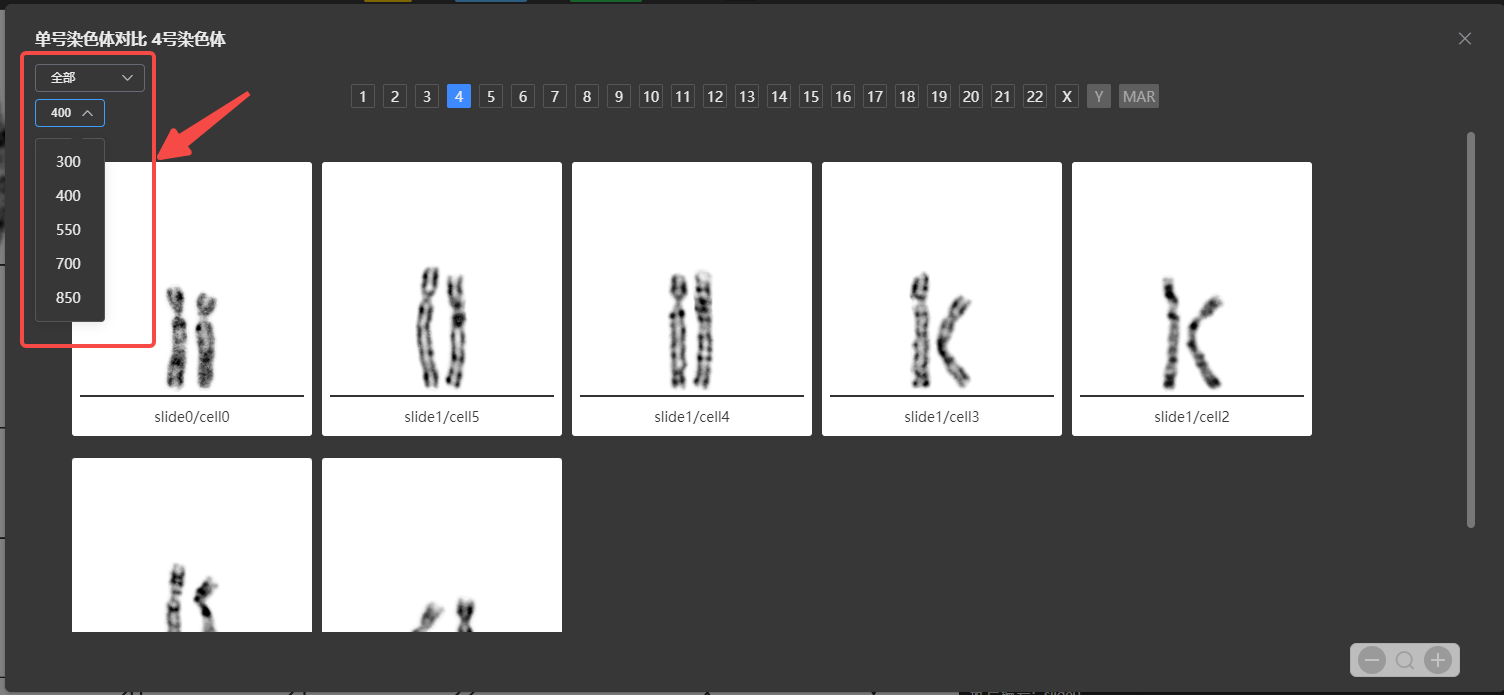Open the 全部 filter dropdown
This screenshot has height=695, width=1504.
click(90, 77)
